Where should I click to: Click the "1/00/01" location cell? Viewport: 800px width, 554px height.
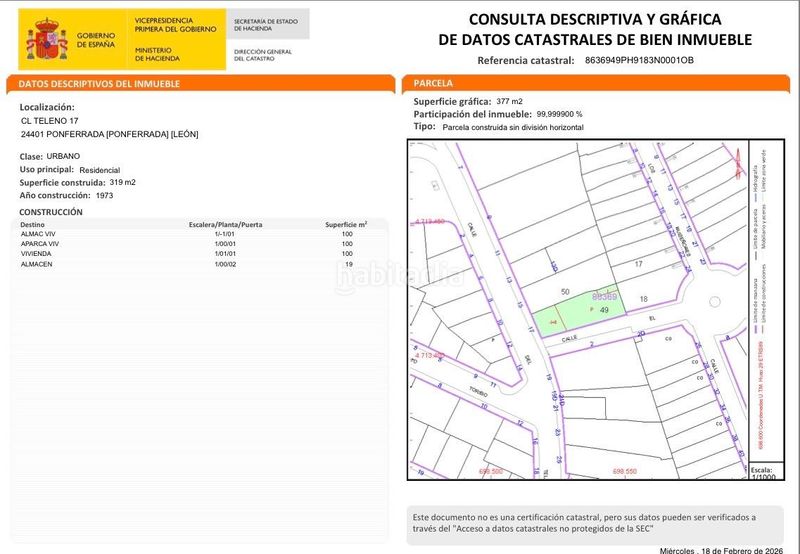pos(225,244)
